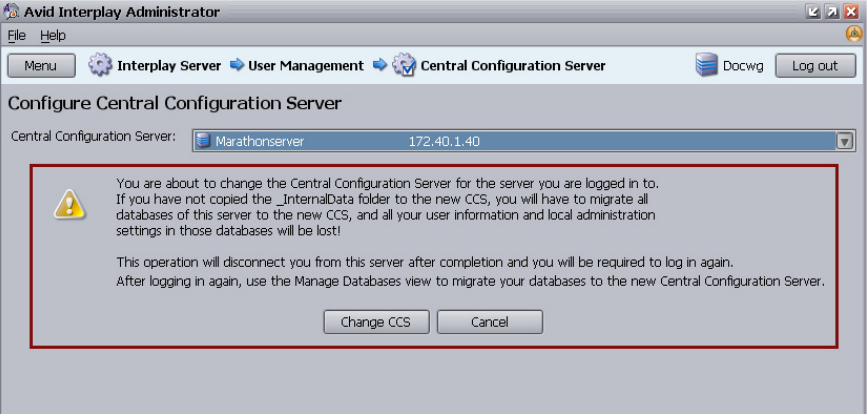Open the Central Configuration Server dropdown arrow
Image resolution: width=867 pixels, height=414 pixels.
pyautogui.click(x=844, y=142)
